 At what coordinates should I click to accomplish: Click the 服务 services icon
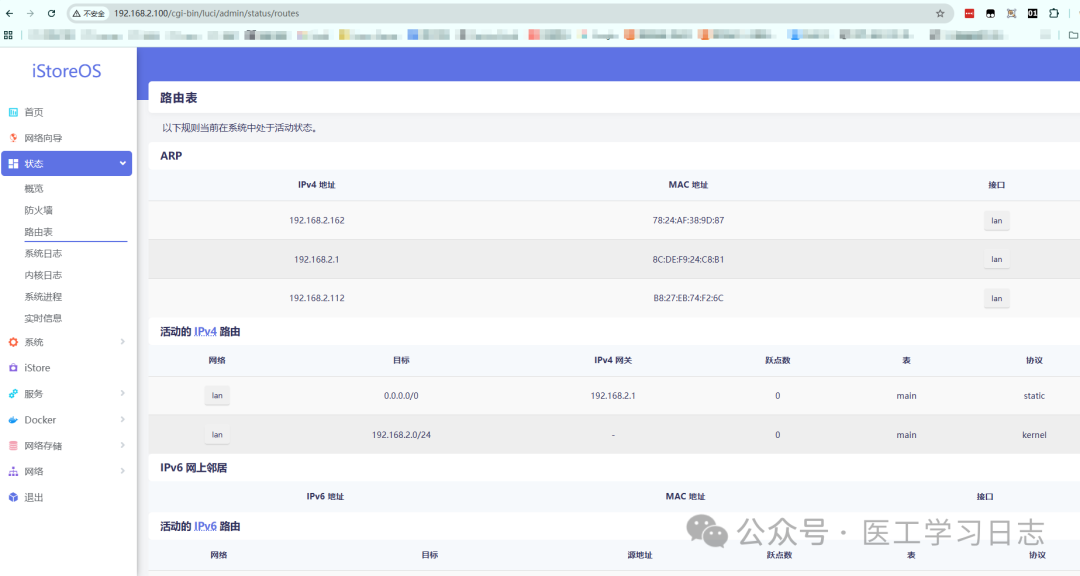pos(13,394)
